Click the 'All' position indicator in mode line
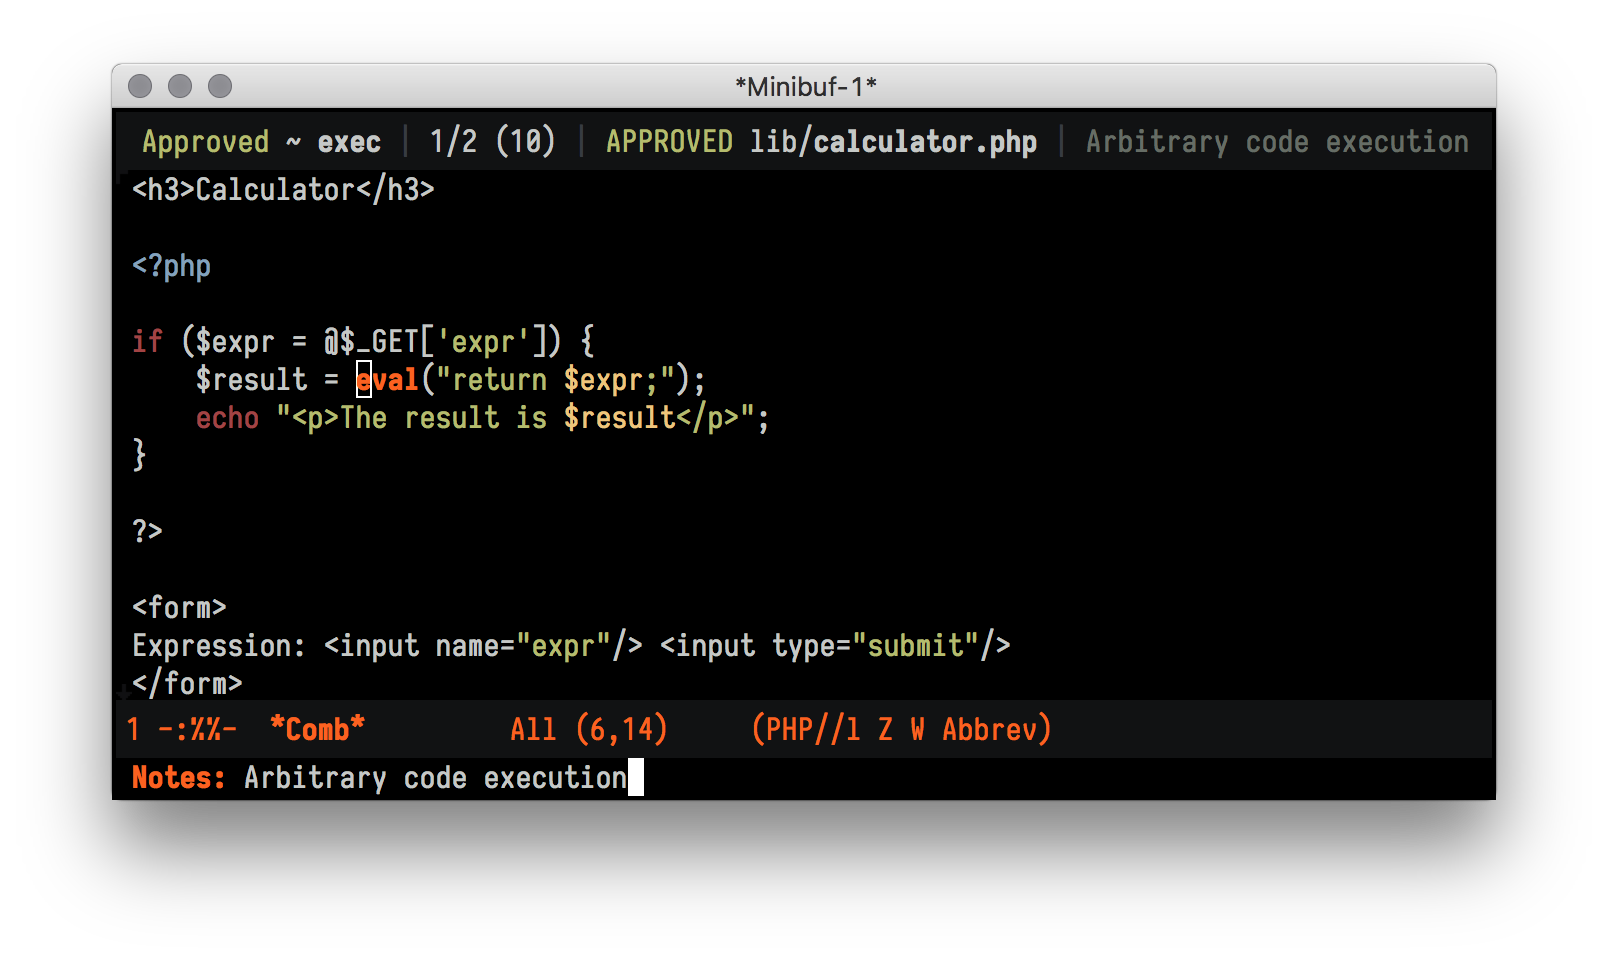 click(533, 729)
